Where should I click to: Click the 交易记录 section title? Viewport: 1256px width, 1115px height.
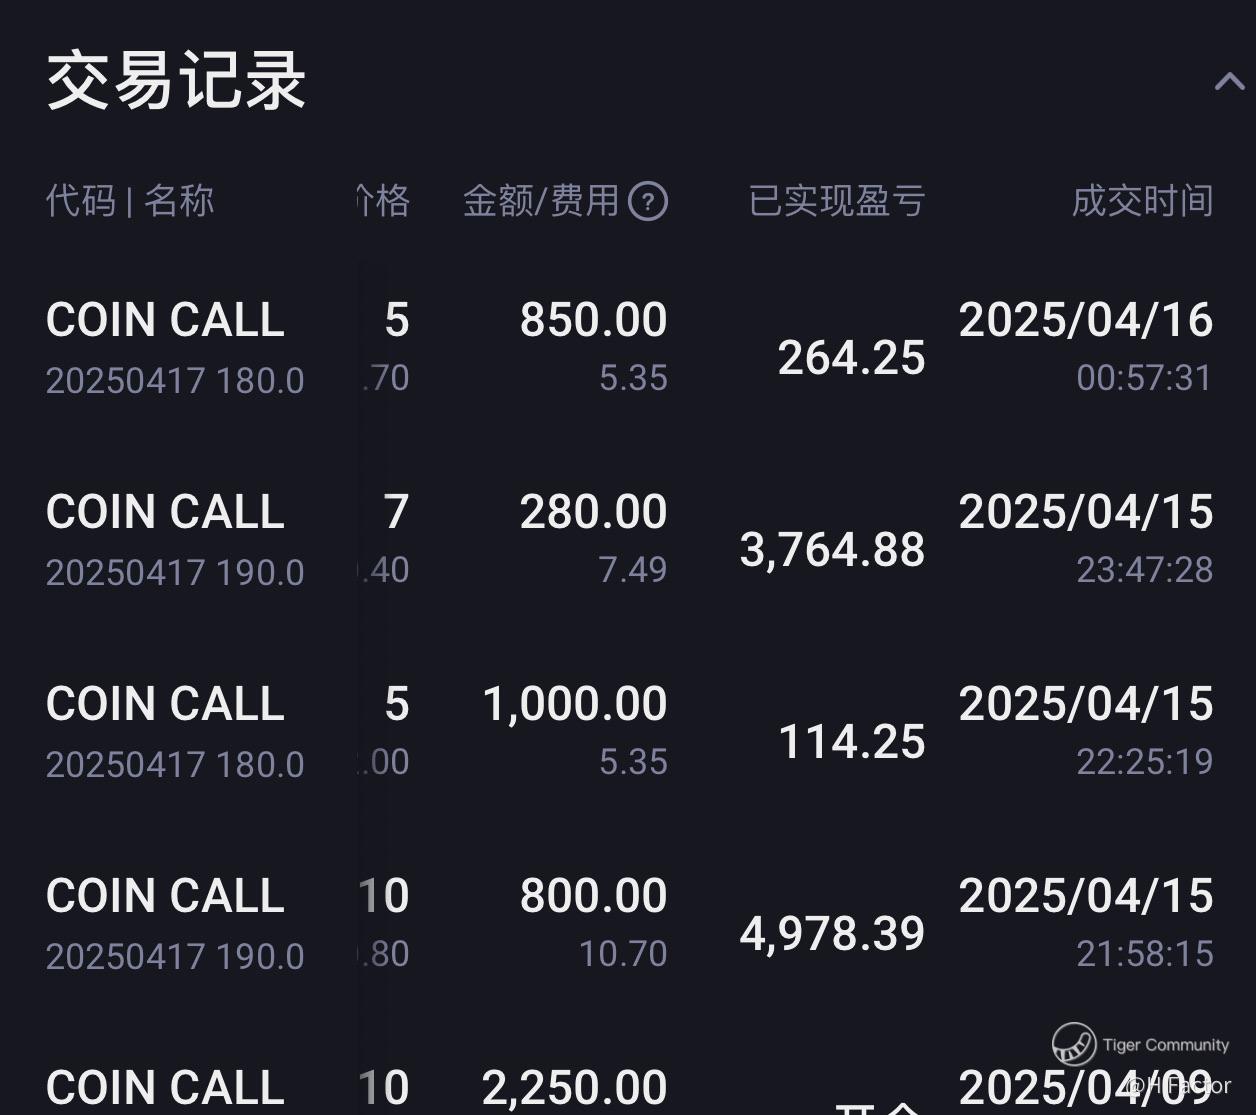coord(176,80)
